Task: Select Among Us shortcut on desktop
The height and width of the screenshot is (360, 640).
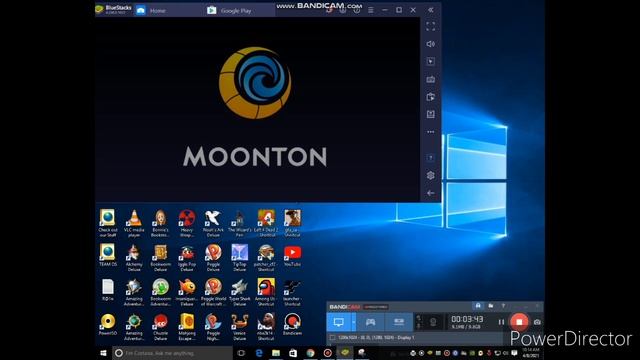Action: 266,291
